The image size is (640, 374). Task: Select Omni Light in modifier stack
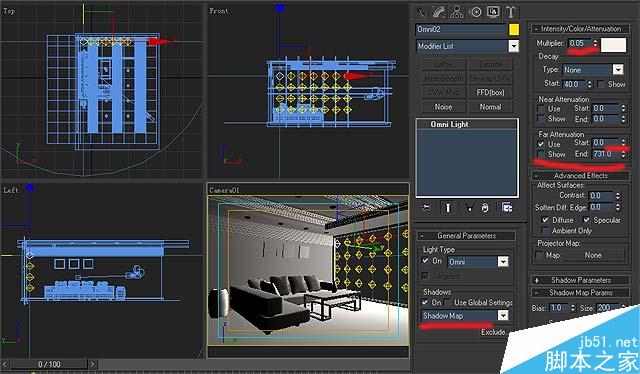[449, 124]
